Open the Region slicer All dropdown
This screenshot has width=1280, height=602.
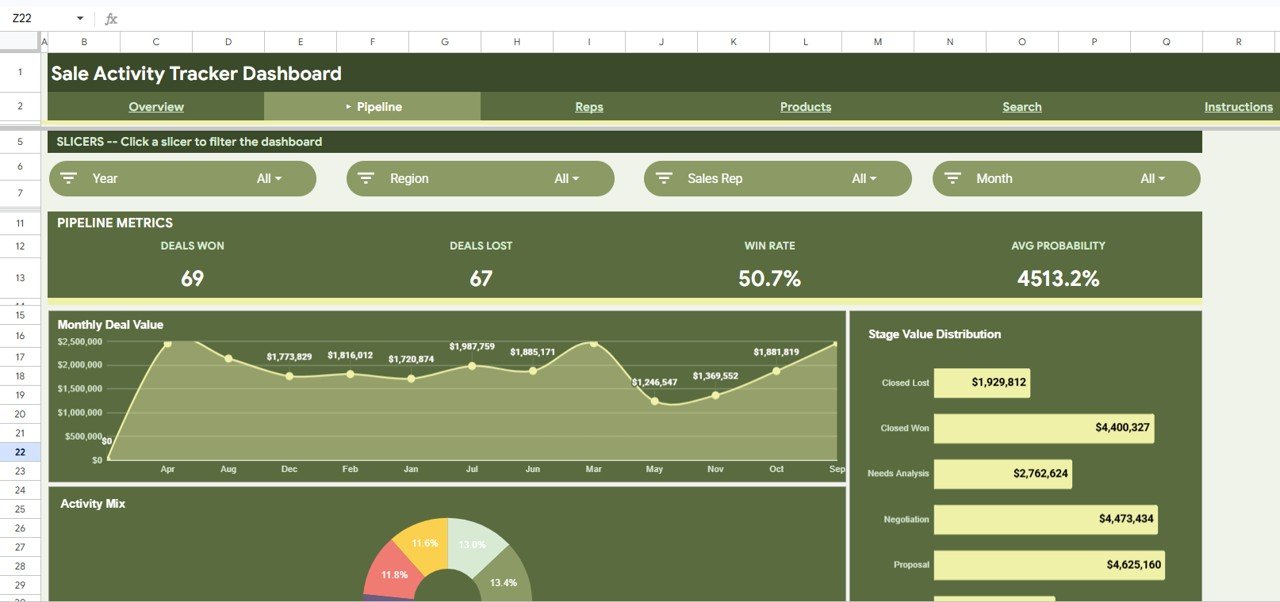[568, 178]
